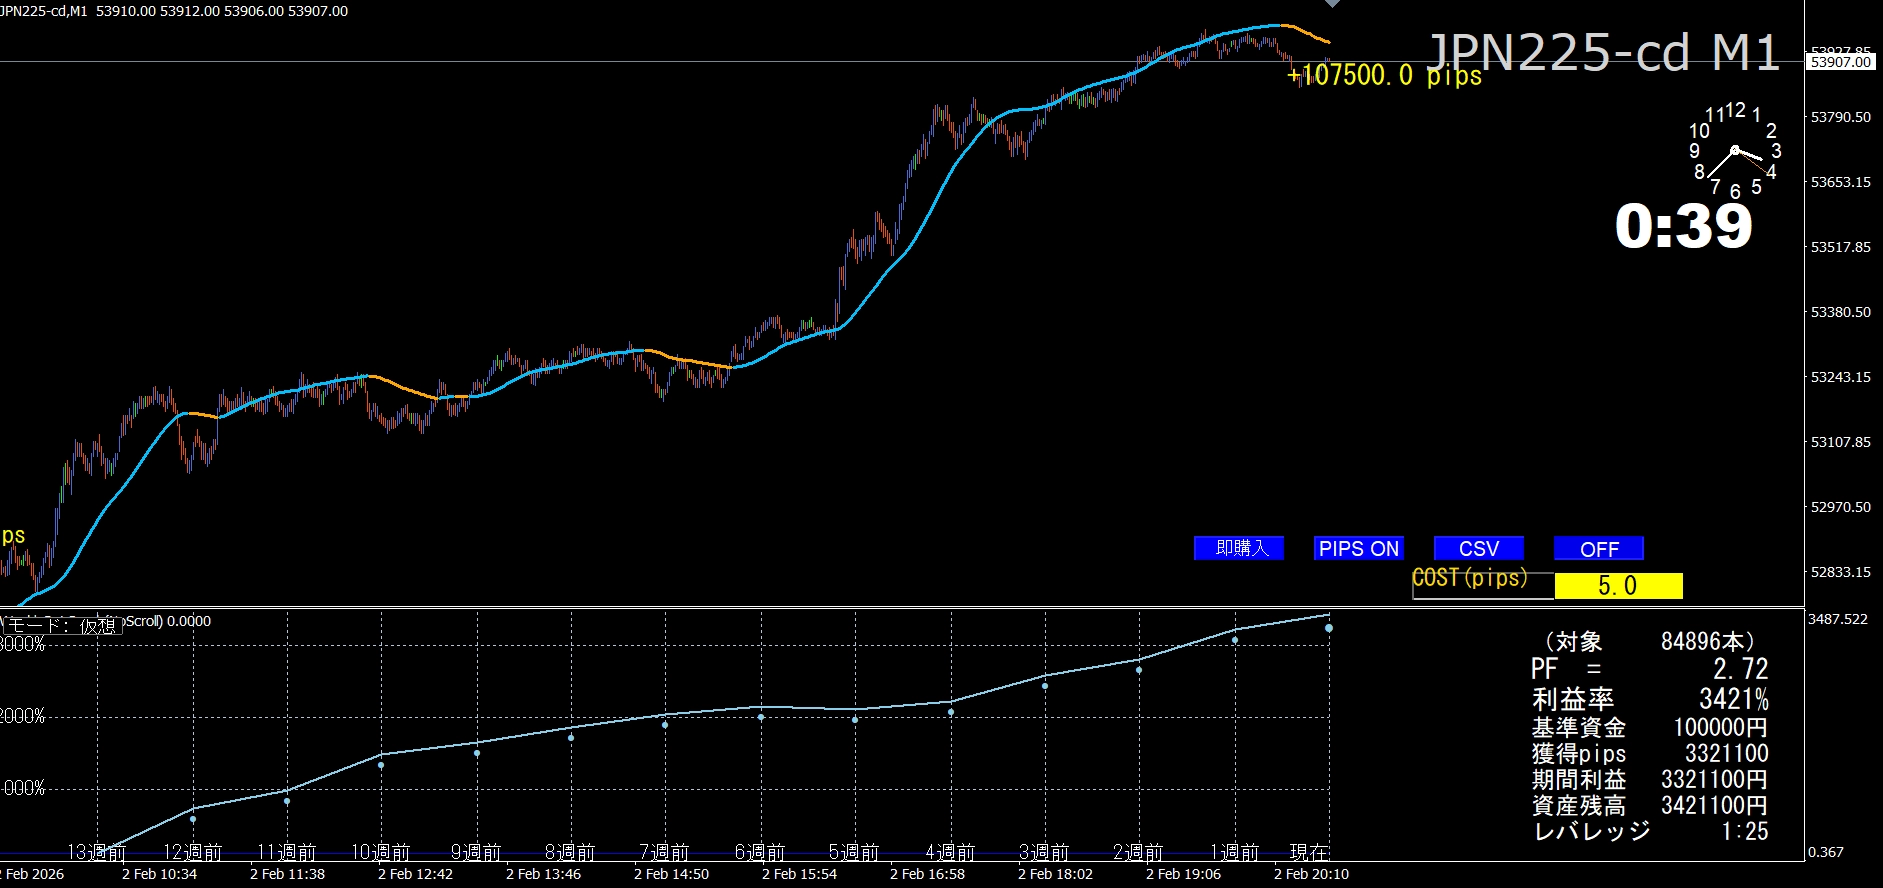Screen dimensions: 1883x888
Task: Click the +107500.0 pips profit label
Action: [1384, 75]
